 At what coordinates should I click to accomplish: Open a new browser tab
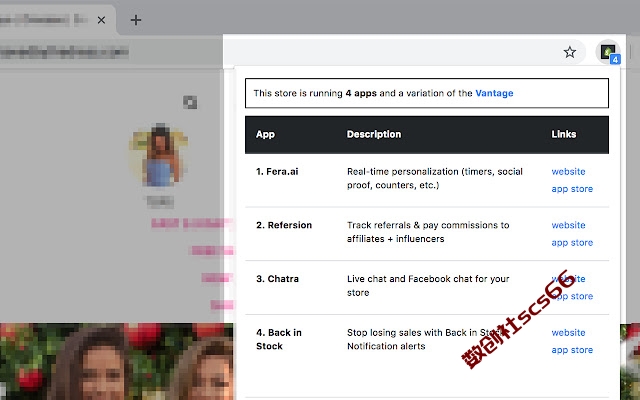point(136,20)
